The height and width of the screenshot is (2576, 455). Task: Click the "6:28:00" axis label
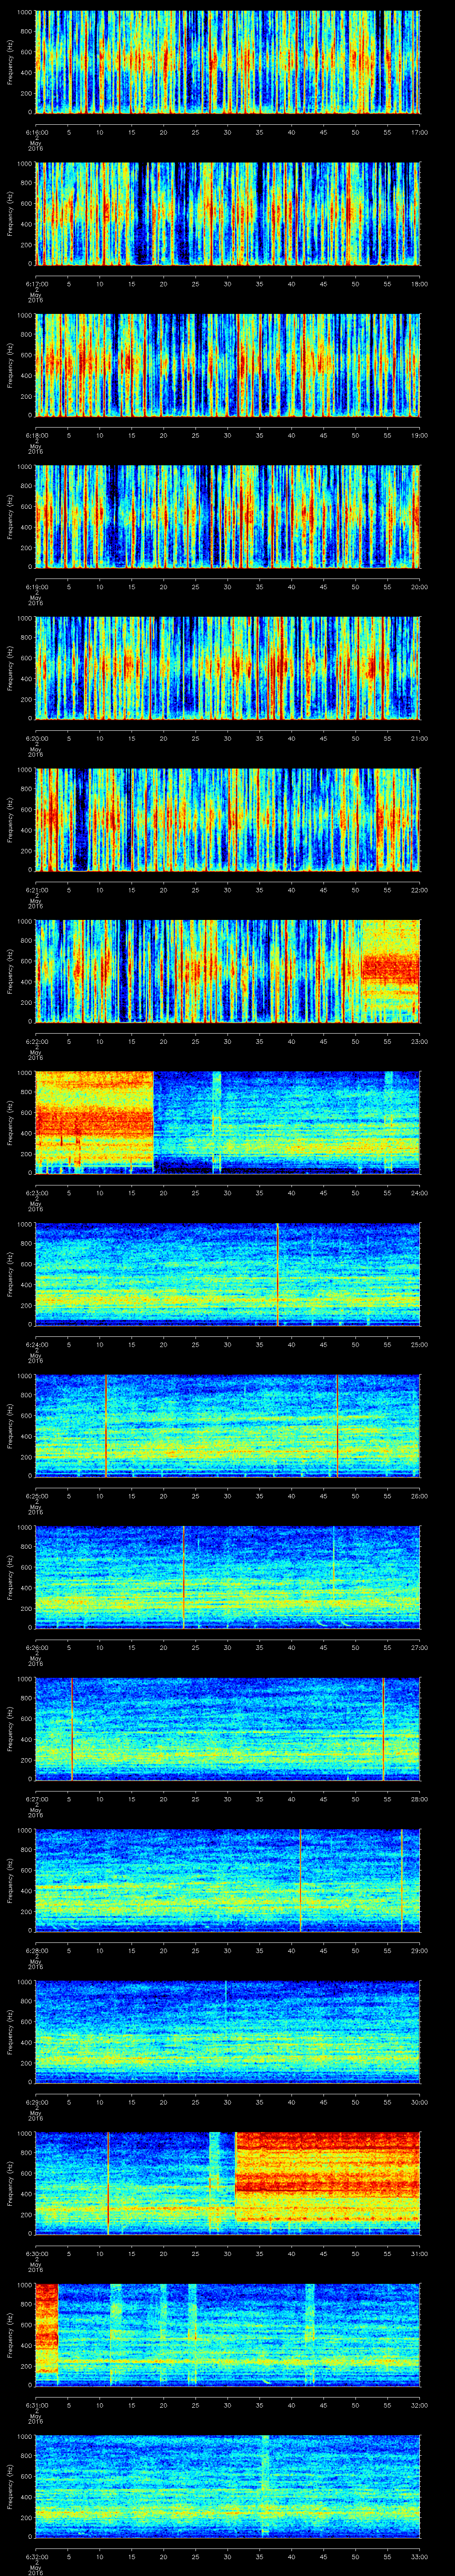tap(36, 1950)
